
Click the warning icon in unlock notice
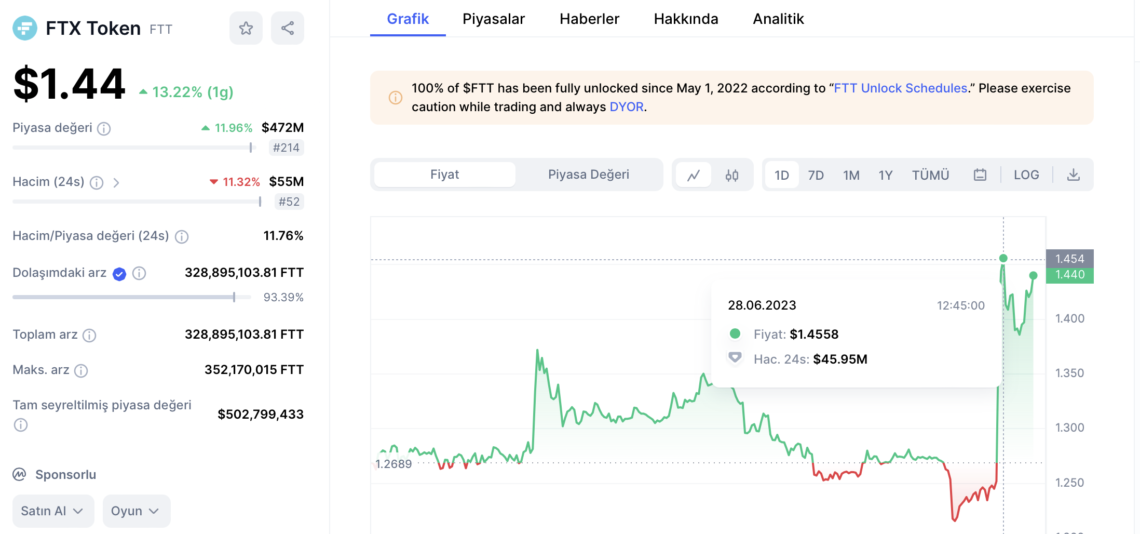(395, 97)
